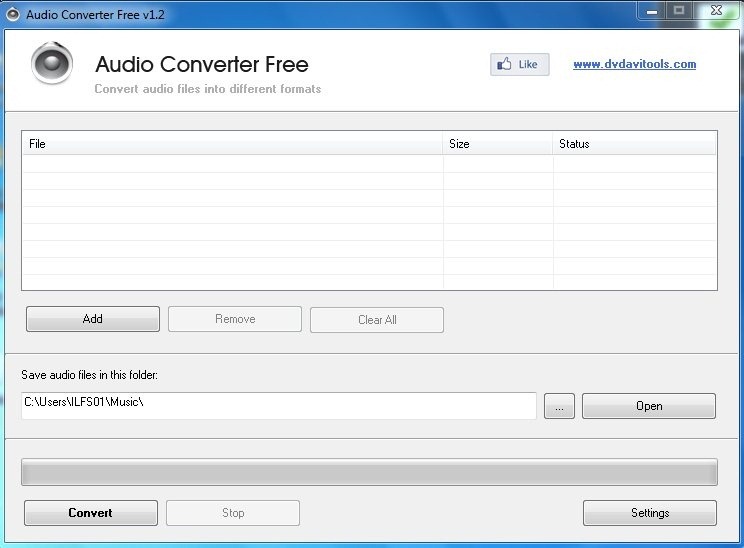Start conversion with the Convert button
This screenshot has height=548, width=744.
click(91, 513)
